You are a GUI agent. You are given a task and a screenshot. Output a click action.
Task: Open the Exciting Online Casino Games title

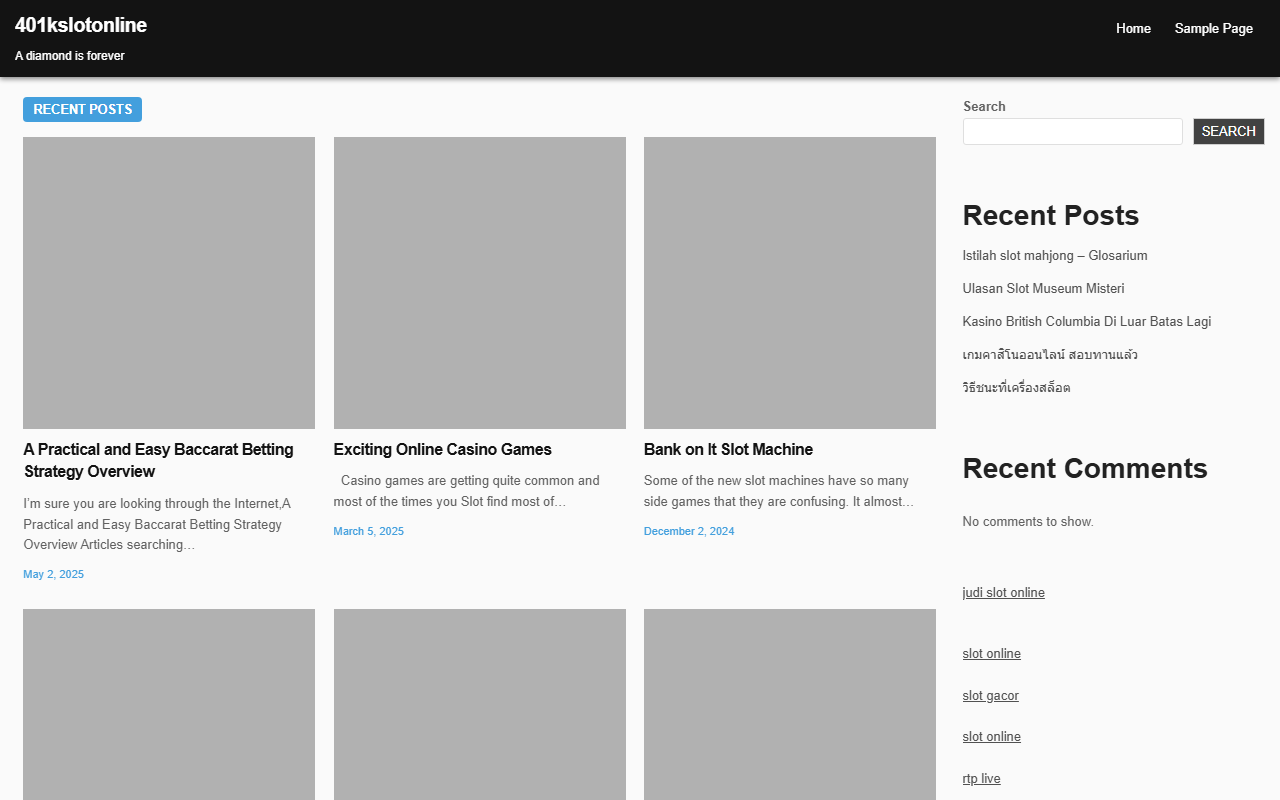coord(443,449)
